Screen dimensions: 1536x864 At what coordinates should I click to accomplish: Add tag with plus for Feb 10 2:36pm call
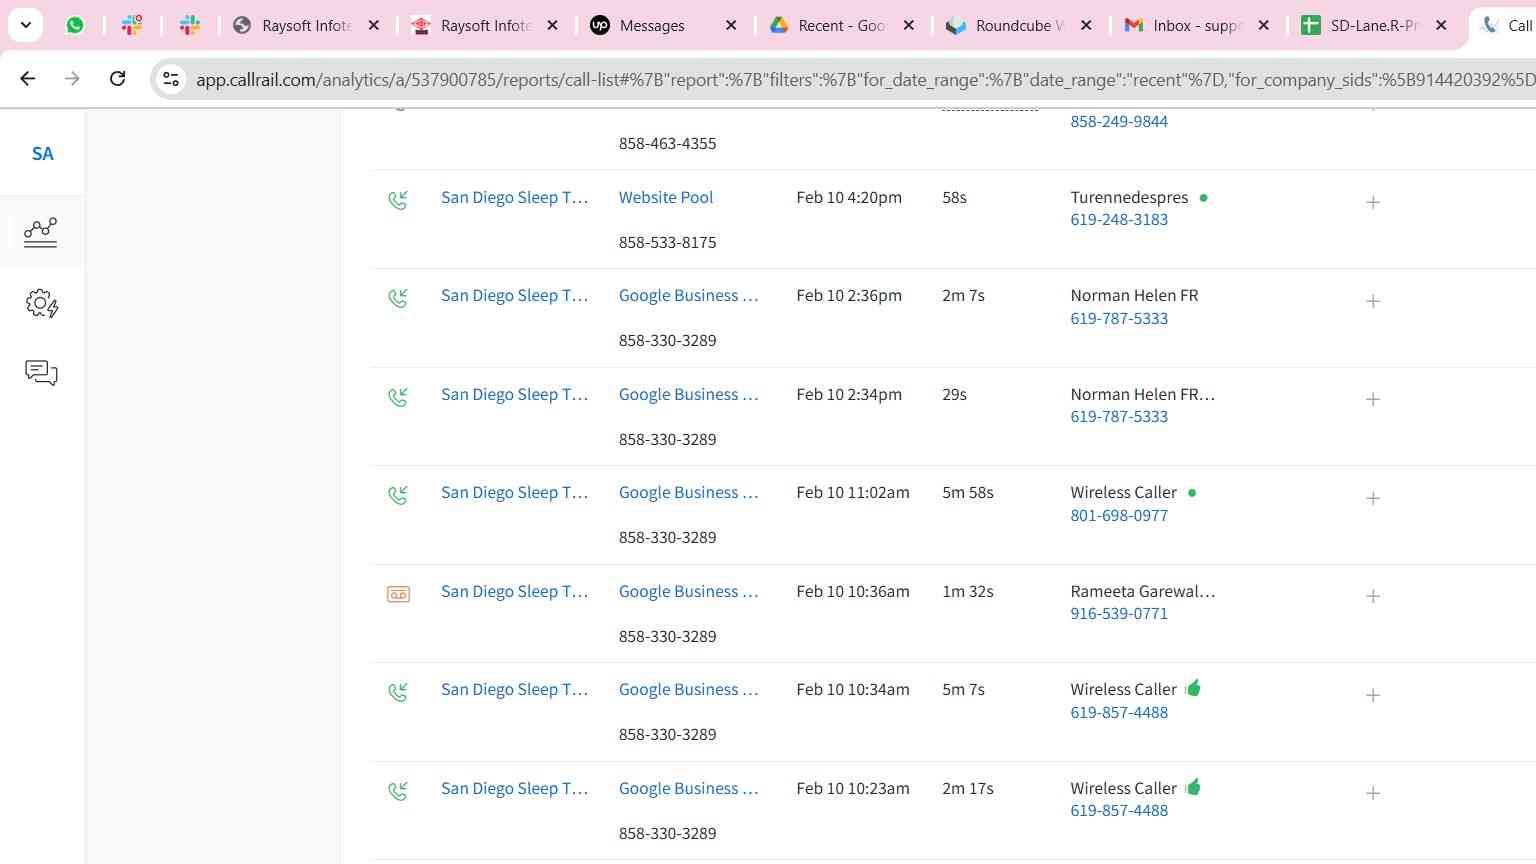coord(1373,301)
